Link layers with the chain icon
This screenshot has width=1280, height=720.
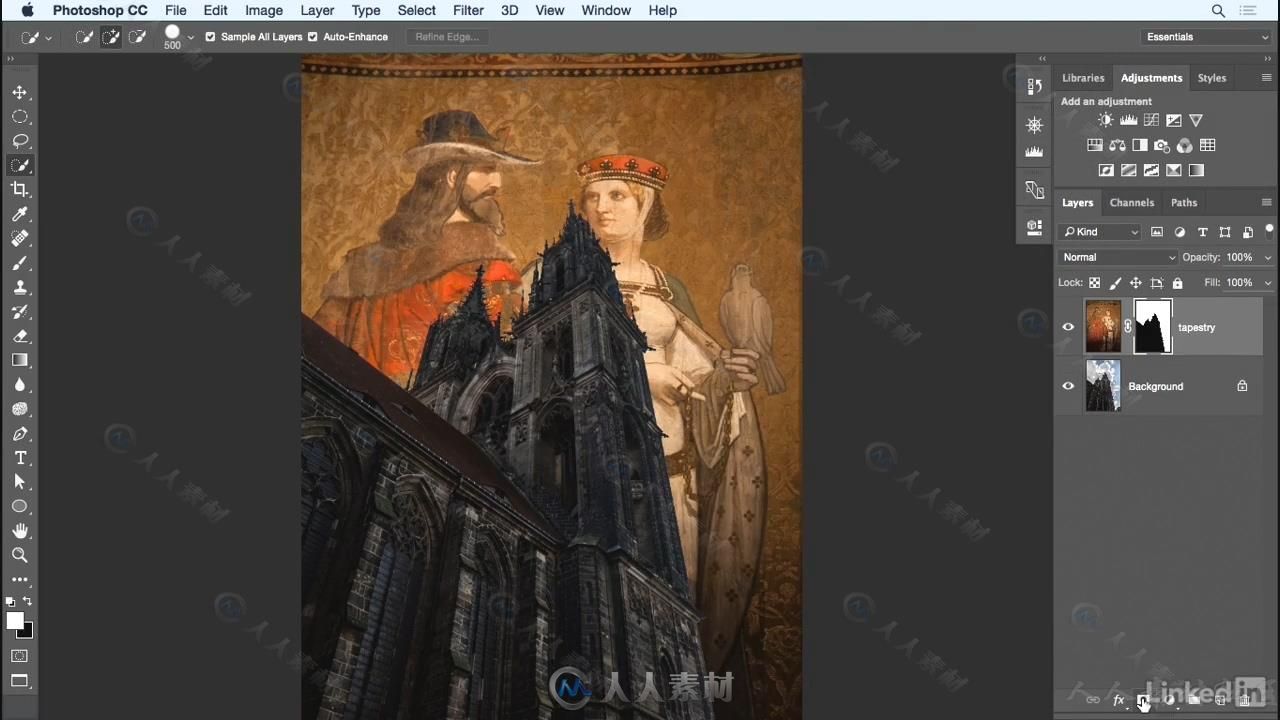pos(1093,700)
